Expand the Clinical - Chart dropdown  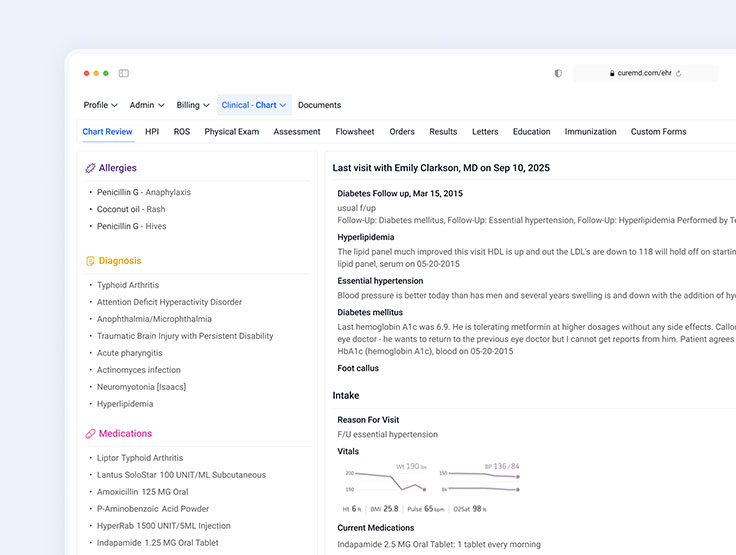[x=254, y=105]
